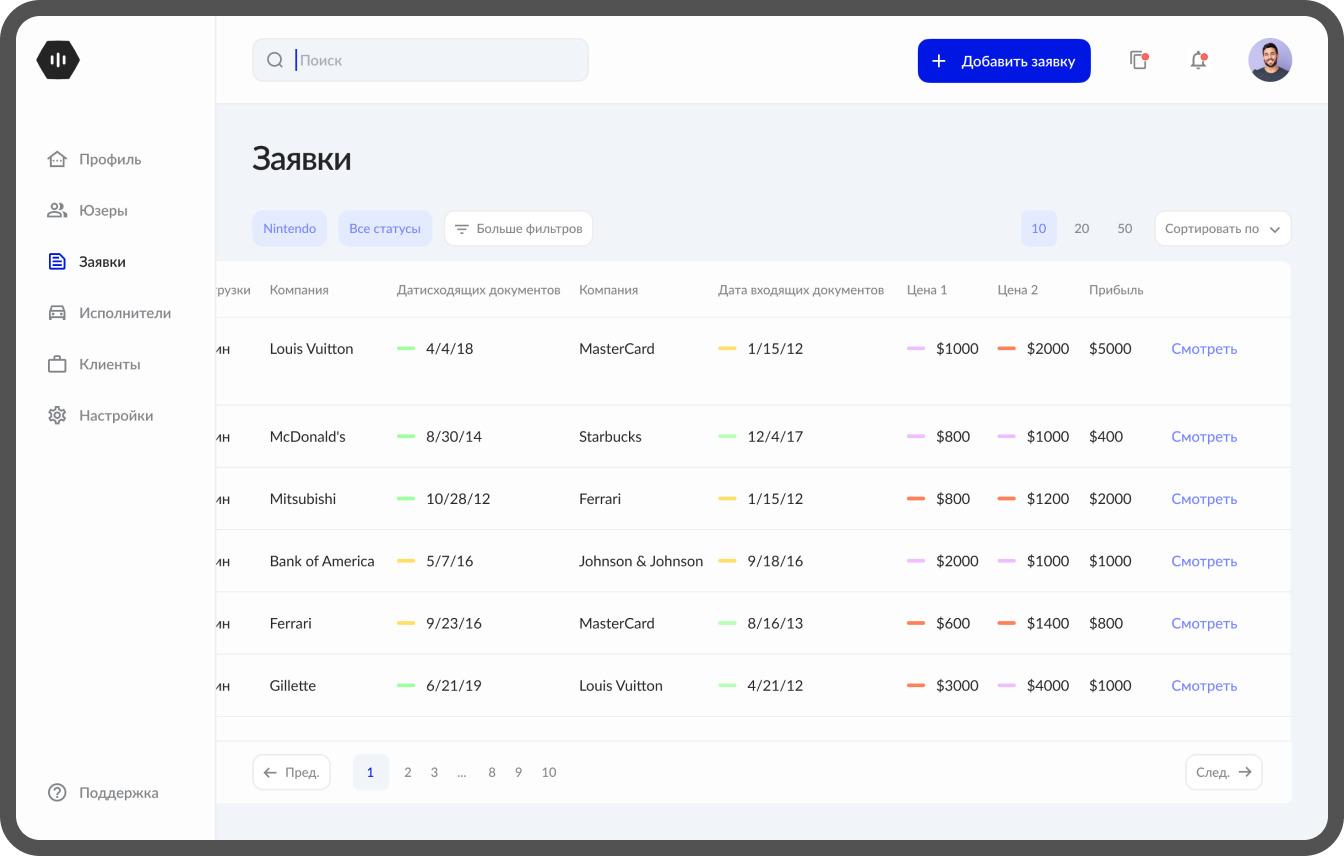The height and width of the screenshot is (856, 1344).
Task: Click the search magnifier icon
Action: [275, 60]
